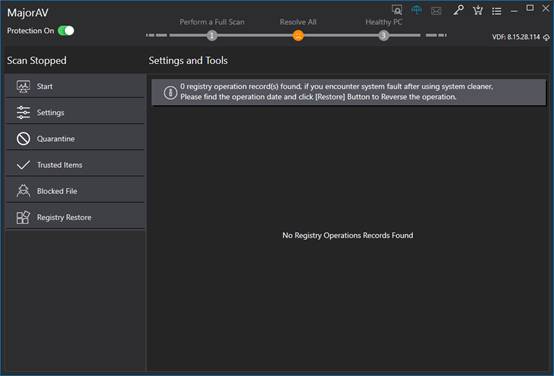554x376 pixels.
Task: Go to the Quarantine section
Action: tap(75, 139)
